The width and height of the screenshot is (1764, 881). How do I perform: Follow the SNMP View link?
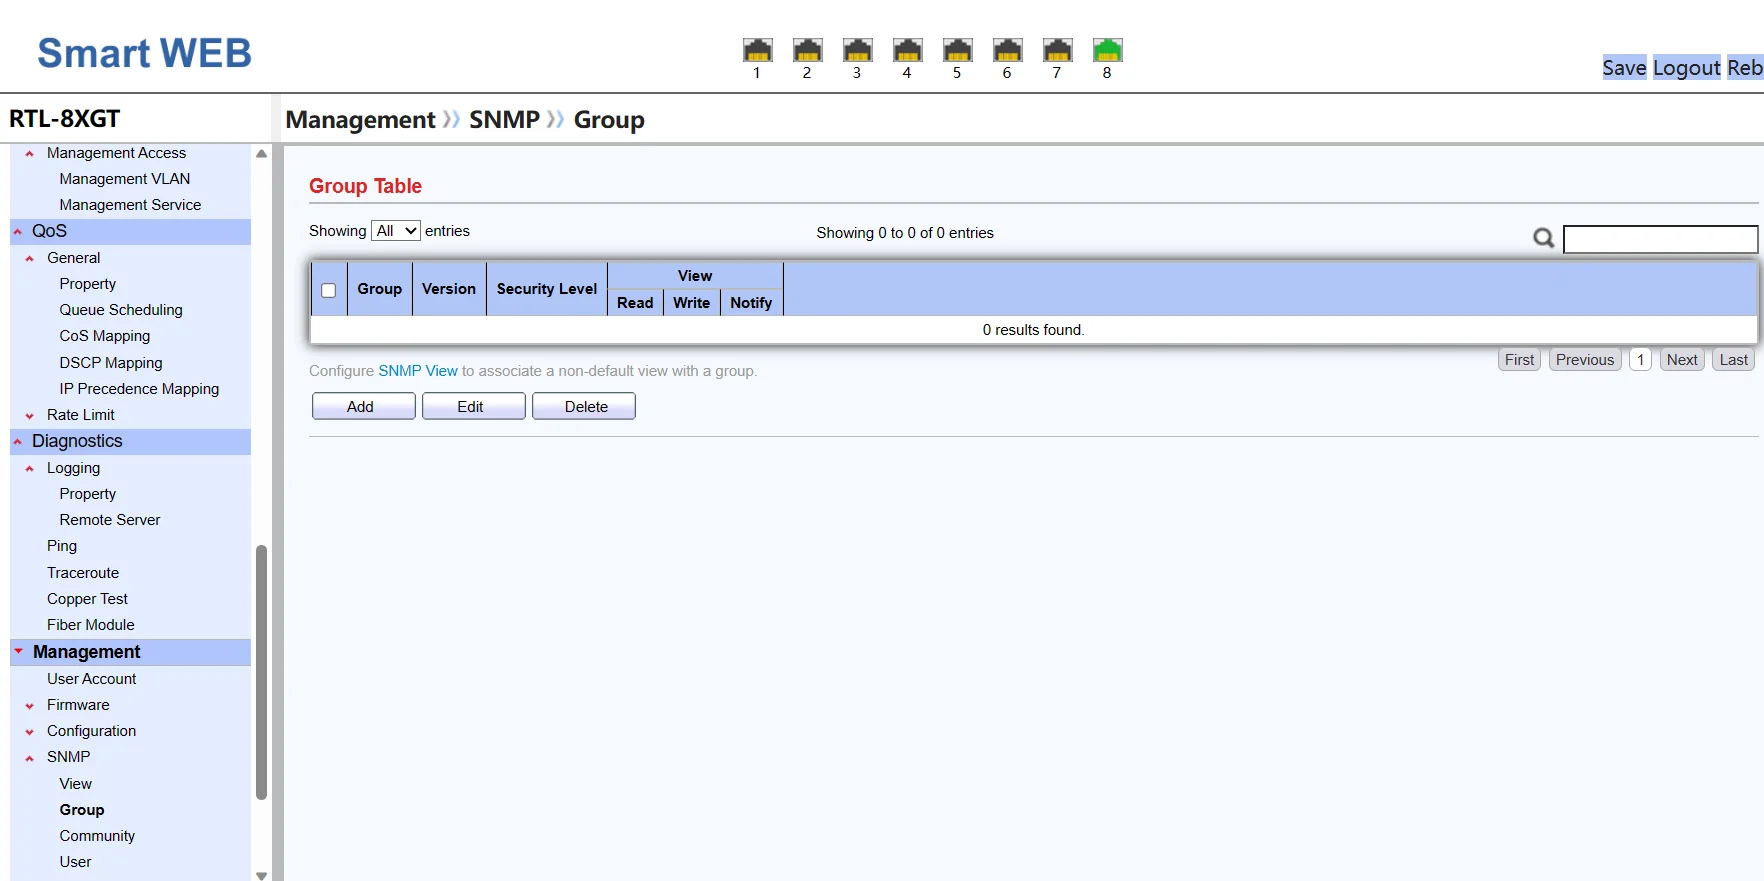point(417,371)
